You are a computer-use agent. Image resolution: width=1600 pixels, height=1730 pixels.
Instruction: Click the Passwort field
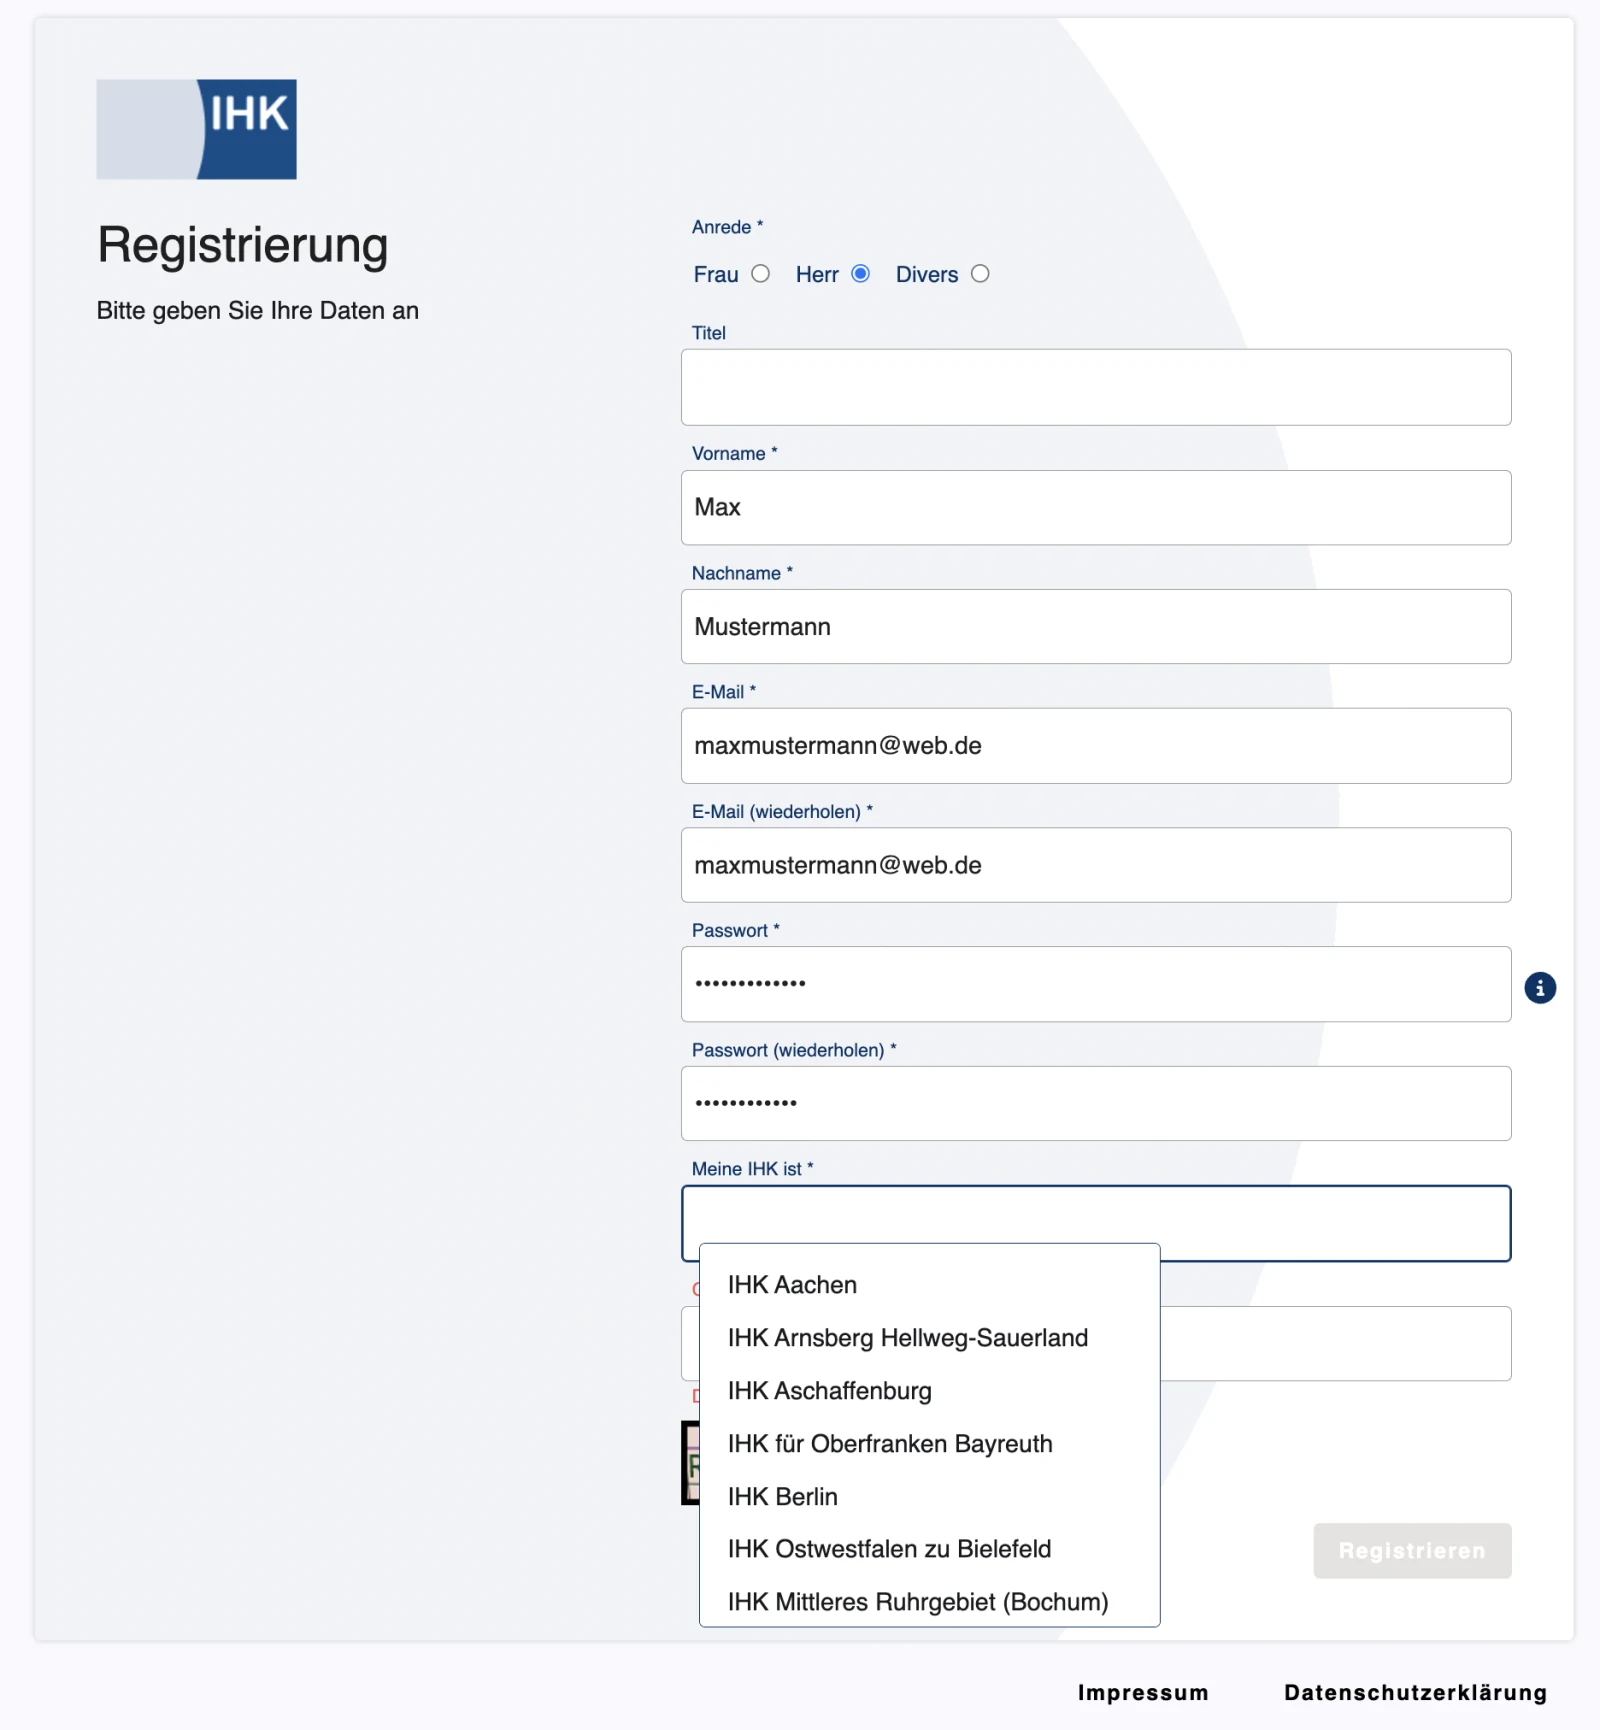[x=1096, y=984]
